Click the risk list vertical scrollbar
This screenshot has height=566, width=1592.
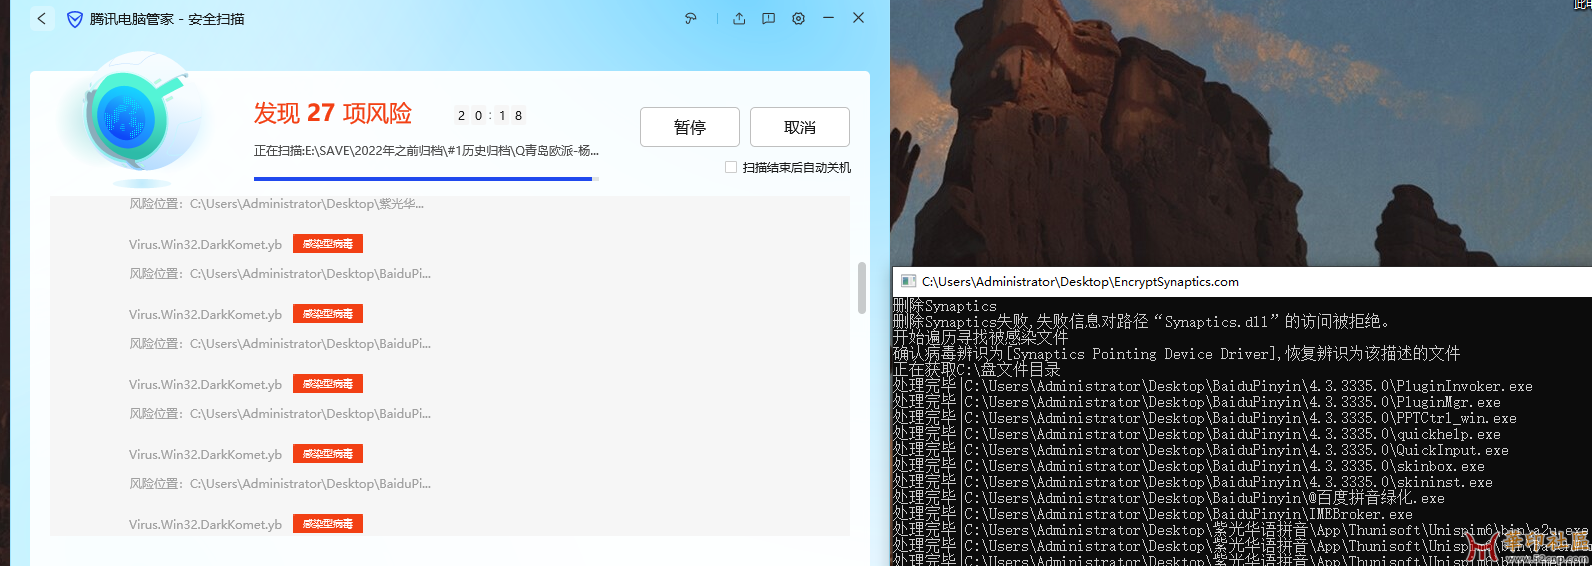pos(862,288)
